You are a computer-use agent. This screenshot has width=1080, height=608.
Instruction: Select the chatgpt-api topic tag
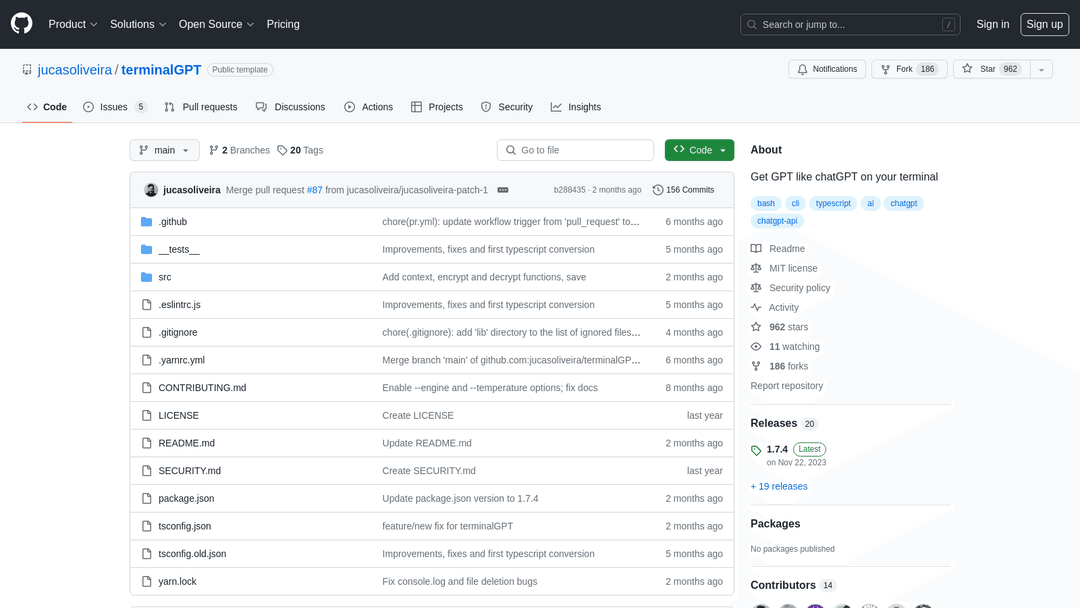pyautogui.click(x=777, y=221)
